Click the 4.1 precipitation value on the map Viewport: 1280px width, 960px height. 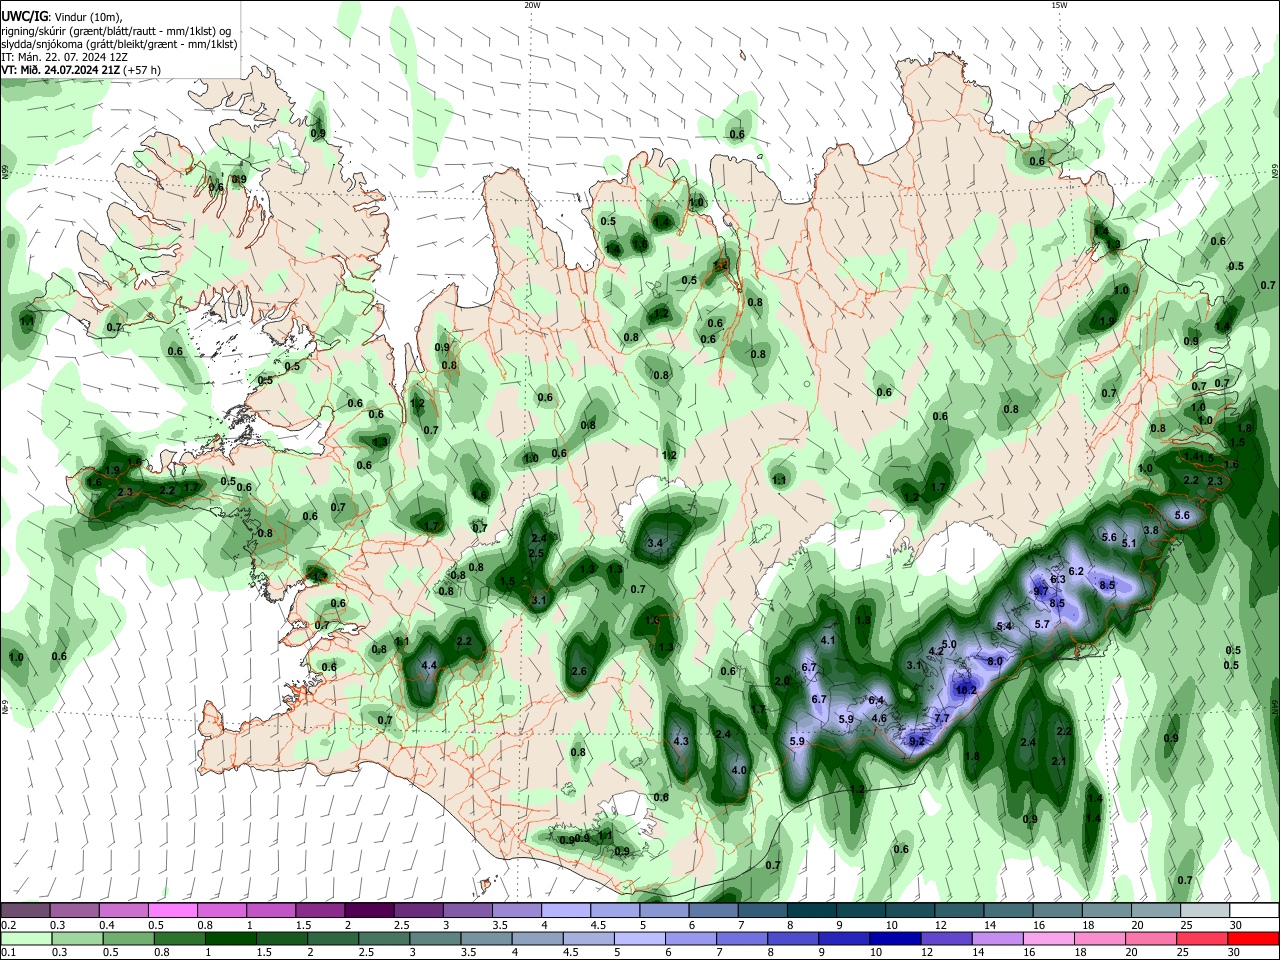(x=827, y=640)
